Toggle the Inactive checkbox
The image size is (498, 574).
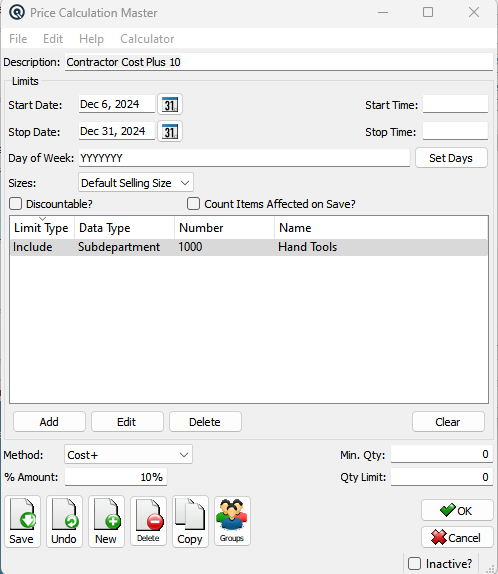414,563
